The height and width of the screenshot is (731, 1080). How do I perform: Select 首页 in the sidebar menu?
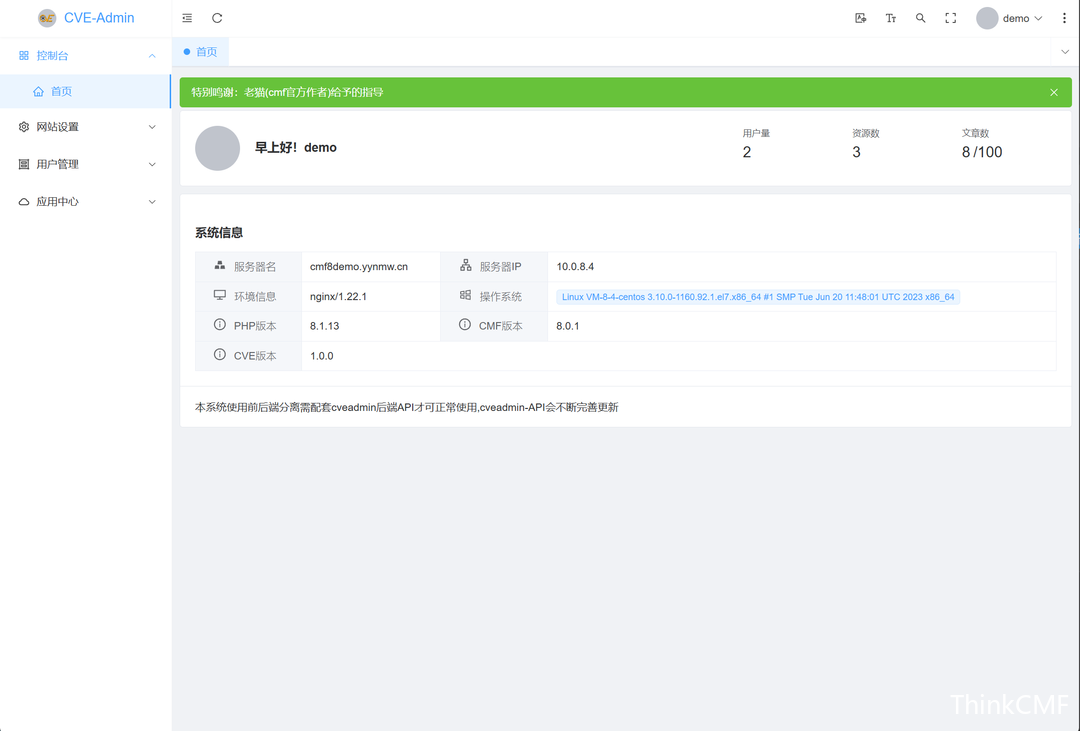point(62,91)
